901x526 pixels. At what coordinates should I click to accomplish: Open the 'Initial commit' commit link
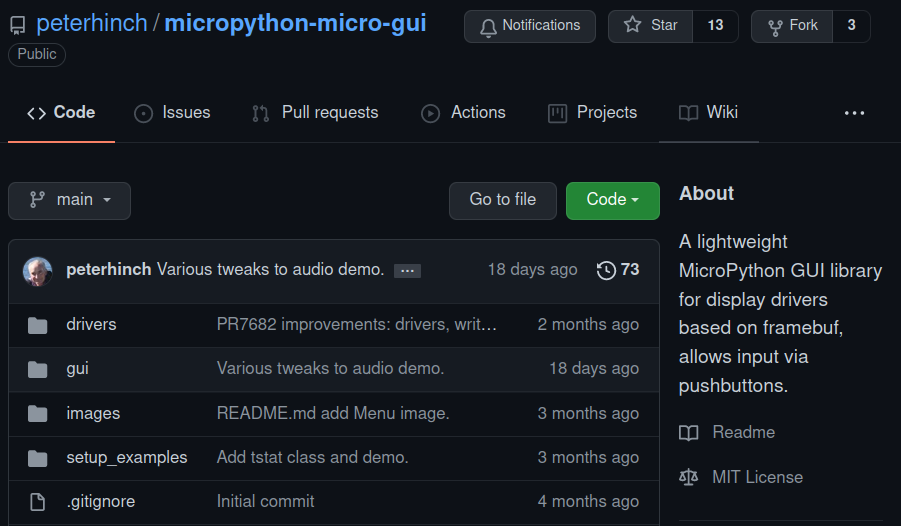point(265,501)
